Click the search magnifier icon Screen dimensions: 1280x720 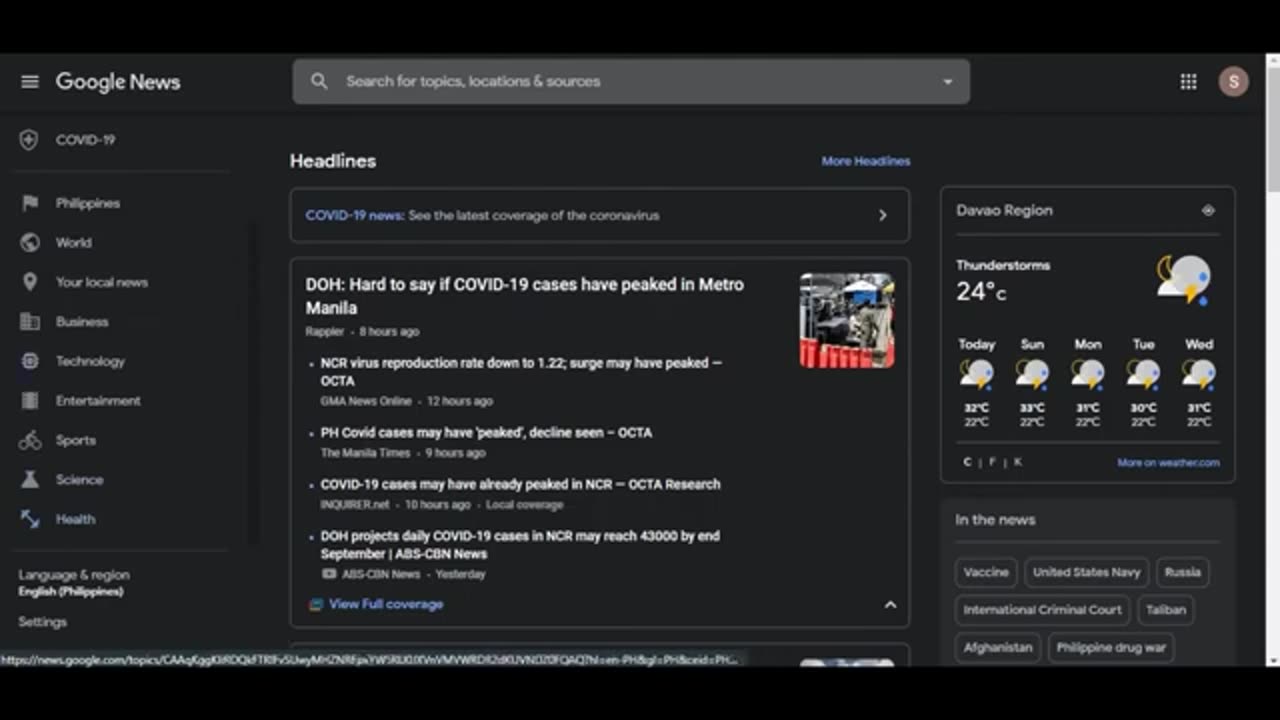319,81
